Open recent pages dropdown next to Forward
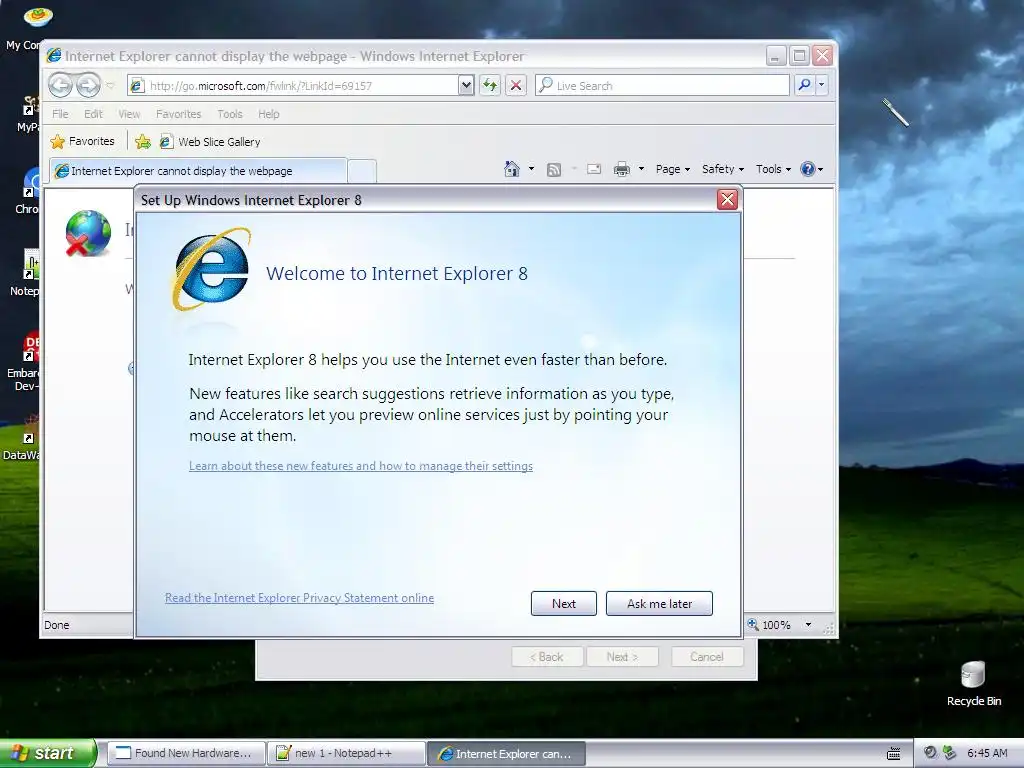Viewport: 1024px width, 768px height. pos(110,86)
